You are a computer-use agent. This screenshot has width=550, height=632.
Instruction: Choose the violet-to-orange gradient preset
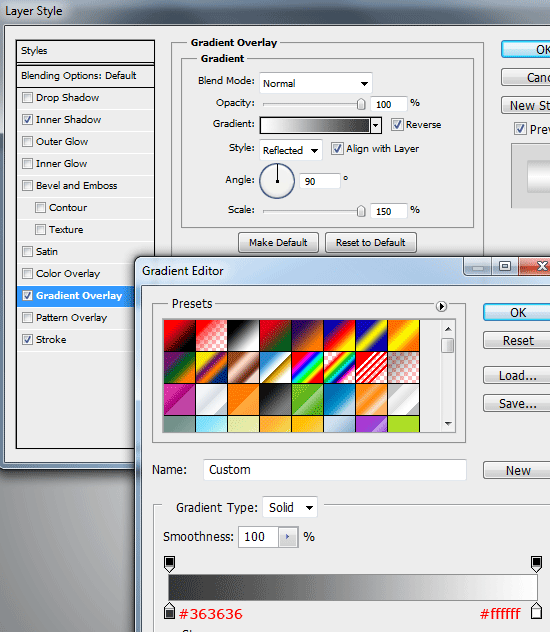(x=307, y=335)
